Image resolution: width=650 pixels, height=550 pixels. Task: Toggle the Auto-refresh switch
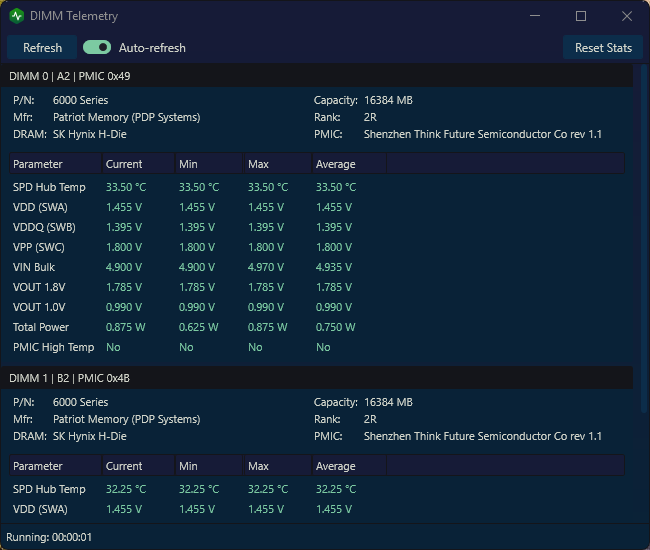click(x=97, y=48)
